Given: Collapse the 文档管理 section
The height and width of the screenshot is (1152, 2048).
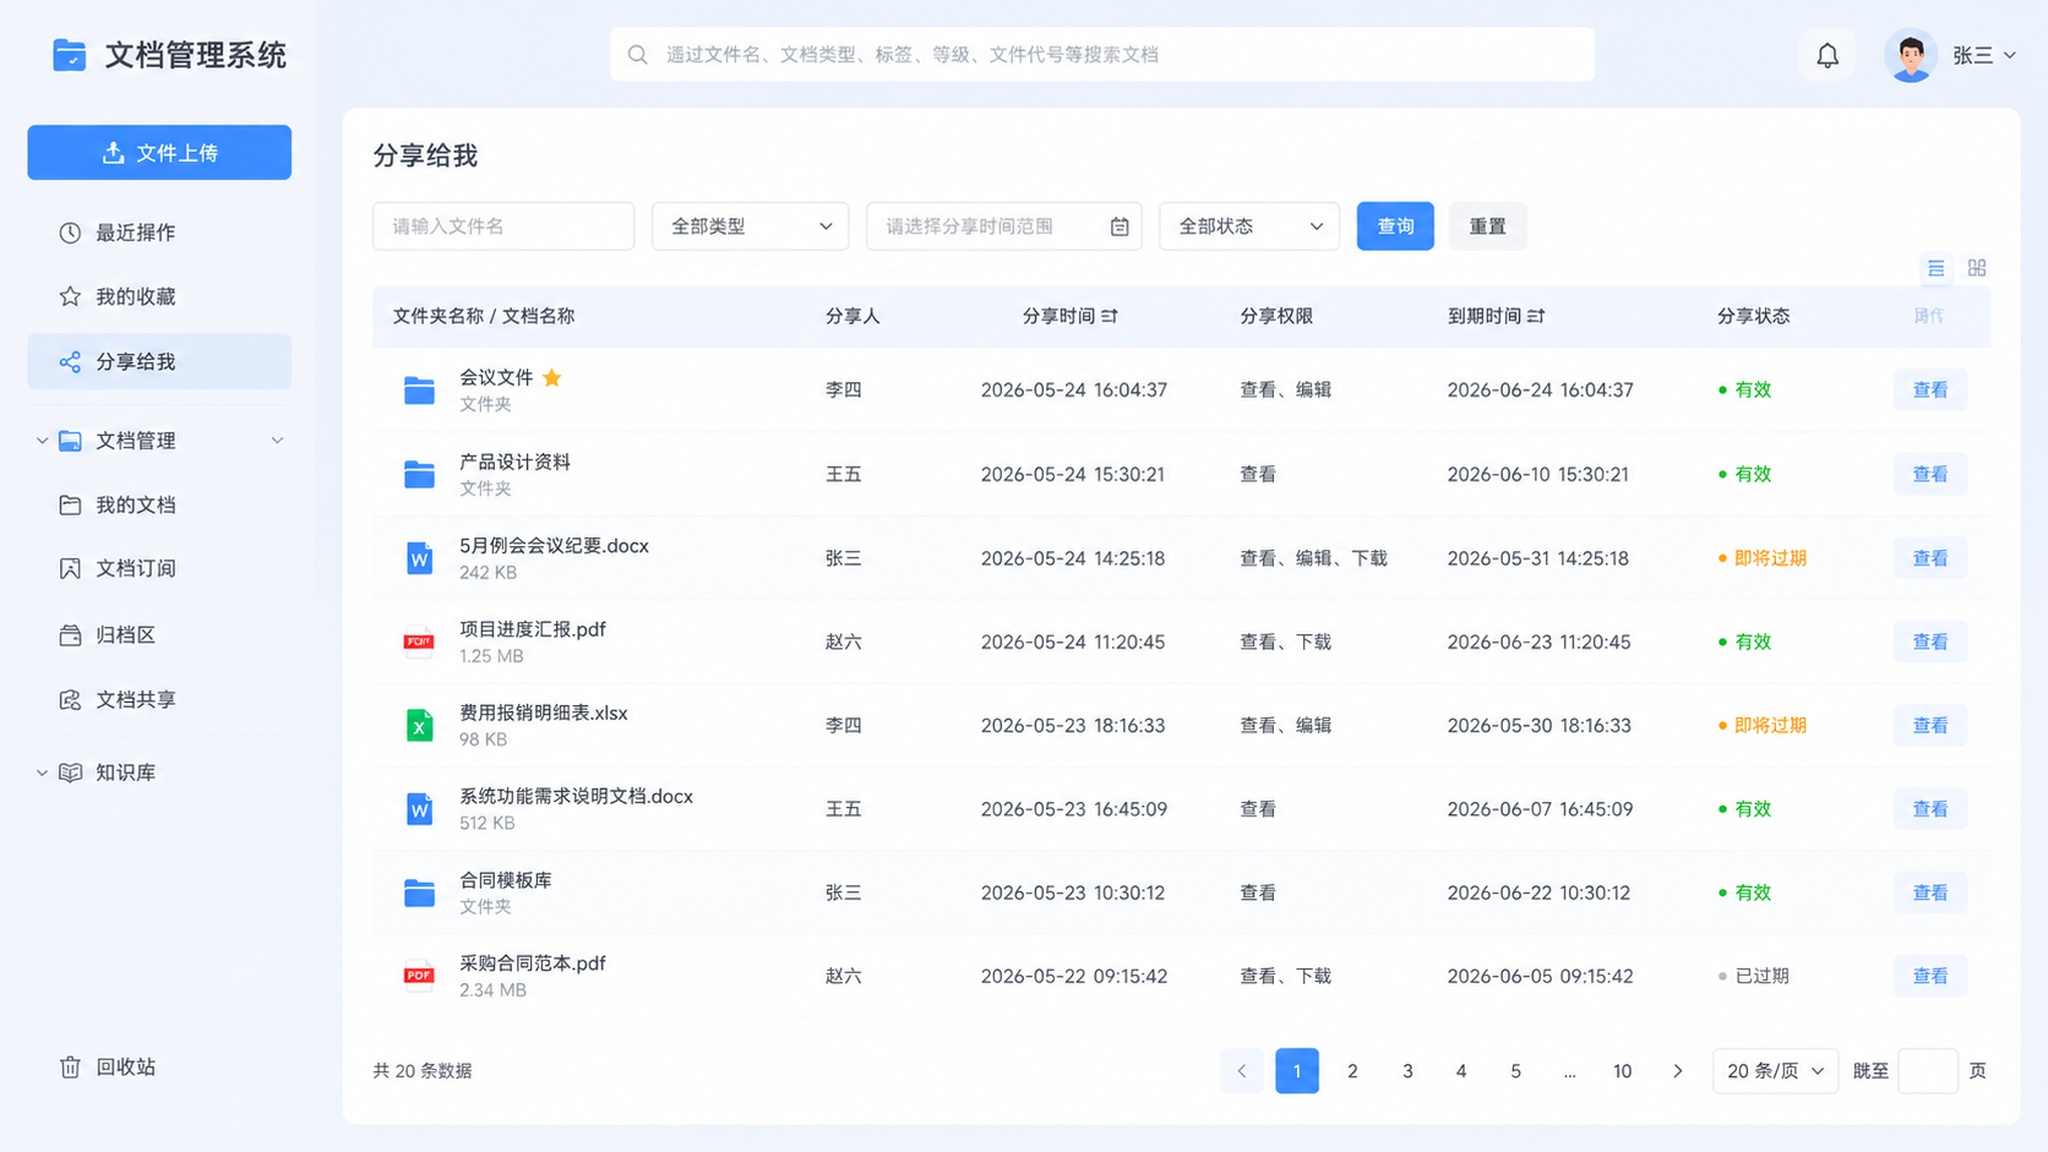Looking at the screenshot, I should click(277, 440).
